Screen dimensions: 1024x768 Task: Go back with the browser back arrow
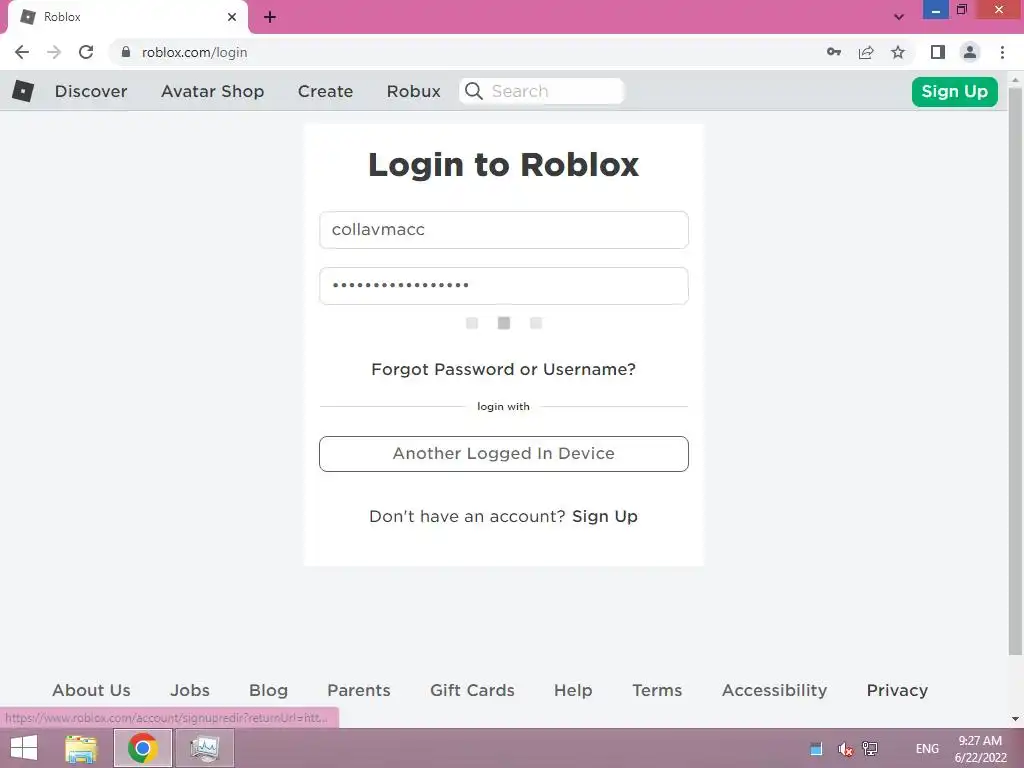click(22, 52)
